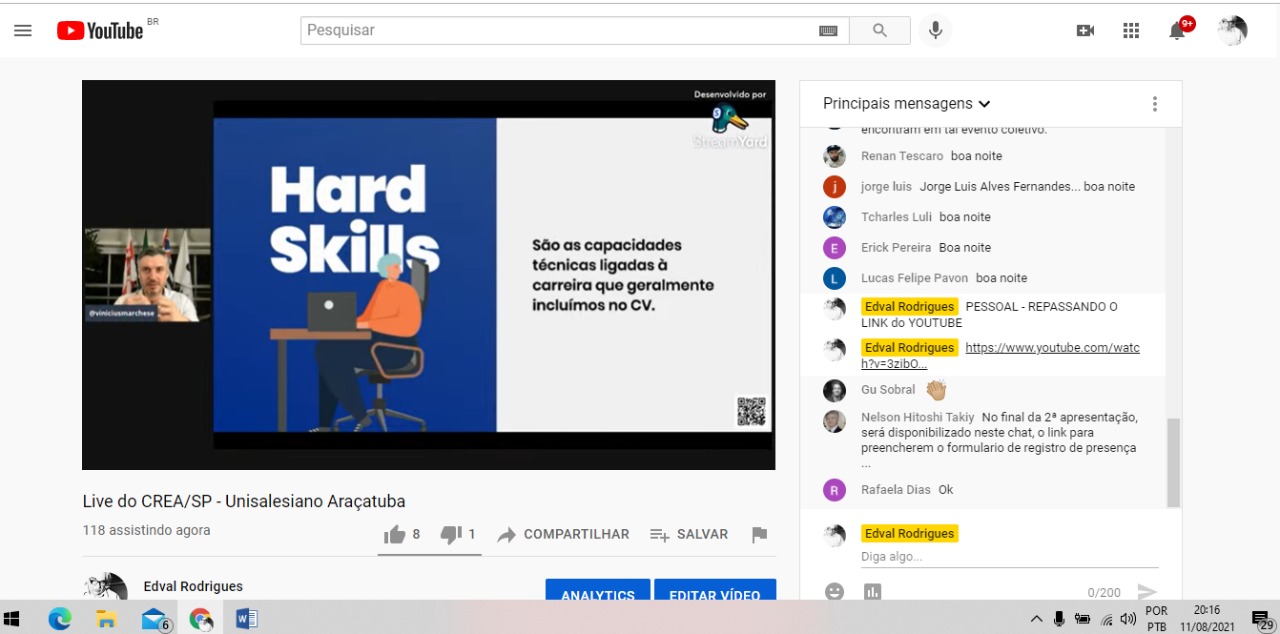Viewport: 1280px width, 634px height.
Task: Open ANALYTICS for the video
Action: click(x=598, y=590)
